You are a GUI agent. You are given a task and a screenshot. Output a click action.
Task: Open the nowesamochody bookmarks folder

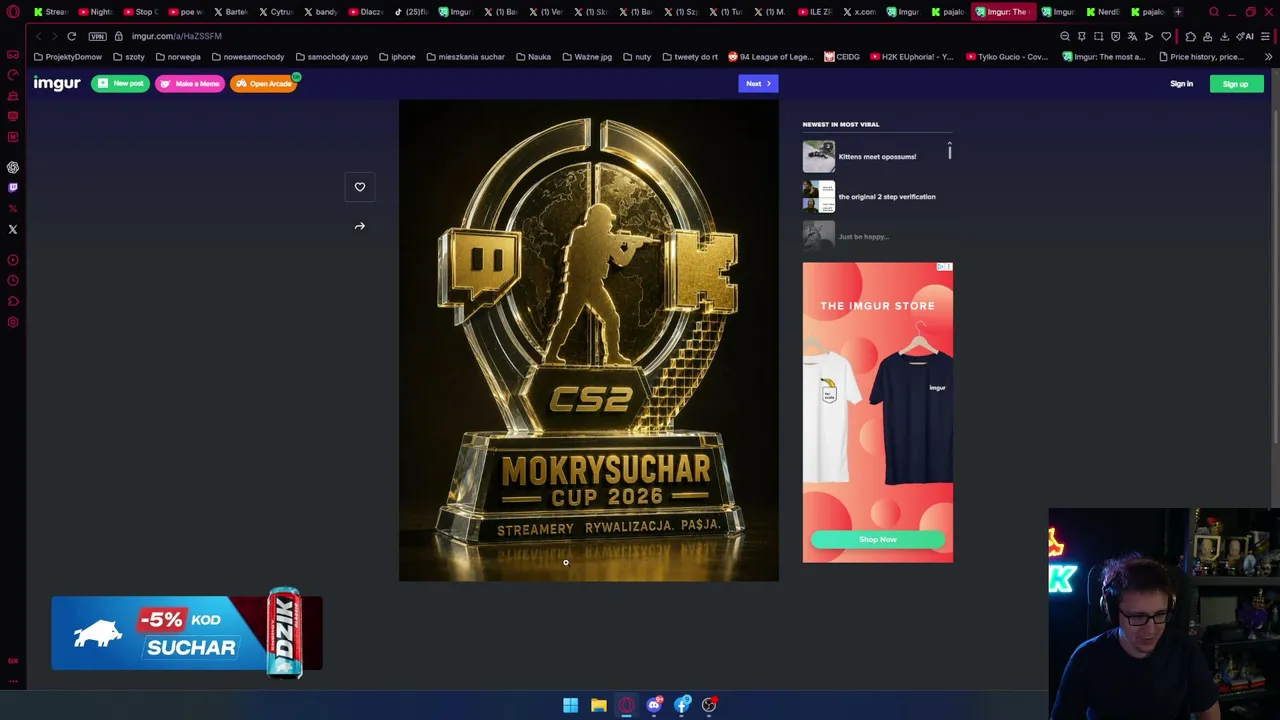click(x=247, y=57)
